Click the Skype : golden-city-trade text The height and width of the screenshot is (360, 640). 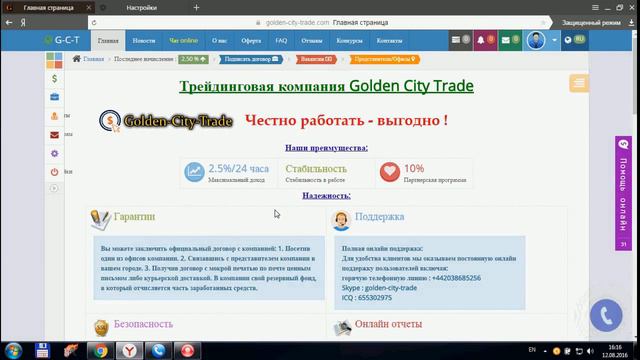[x=379, y=288]
